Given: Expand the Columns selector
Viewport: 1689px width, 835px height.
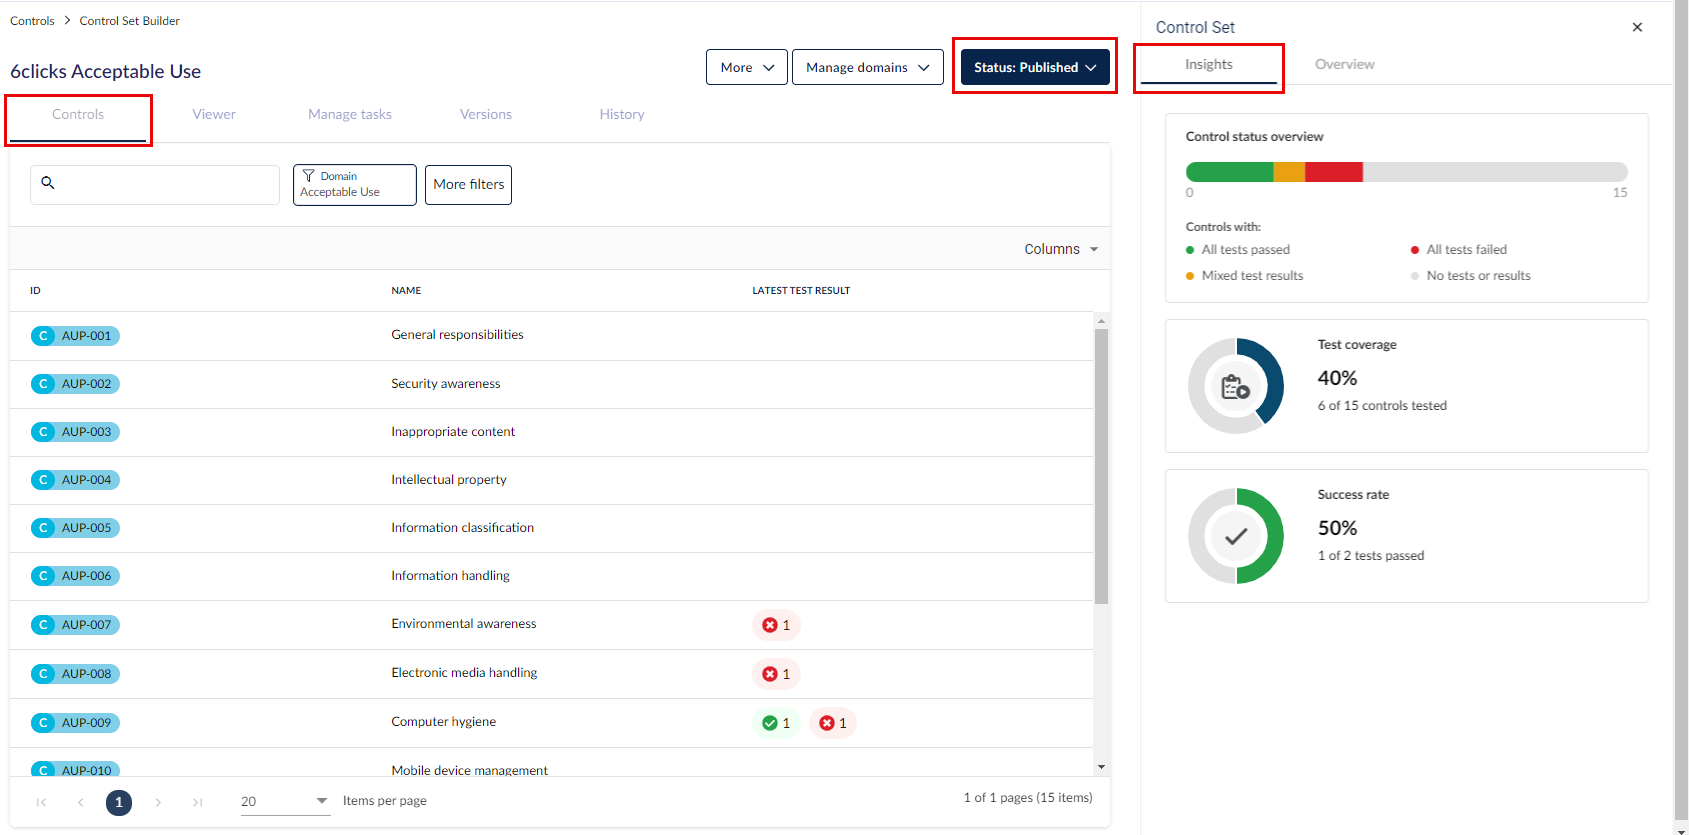Looking at the screenshot, I should [1060, 249].
